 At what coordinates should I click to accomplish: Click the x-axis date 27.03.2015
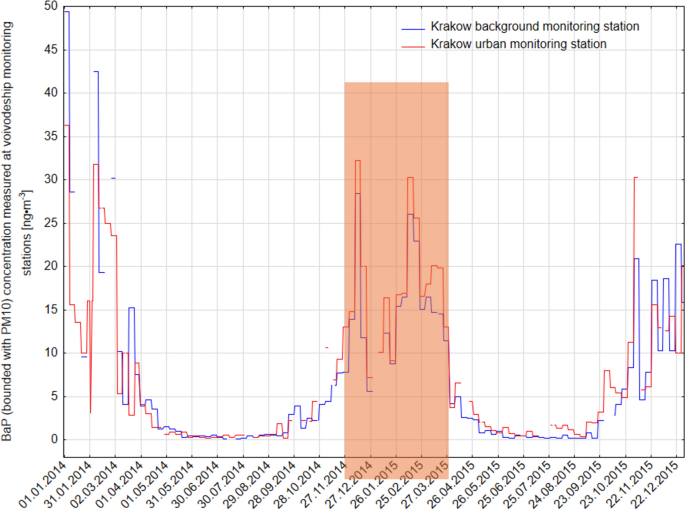pyautogui.click(x=426, y=485)
